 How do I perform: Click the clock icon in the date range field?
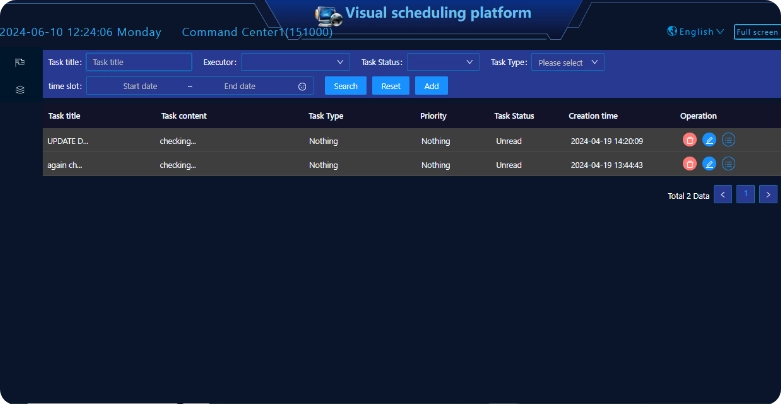click(302, 86)
